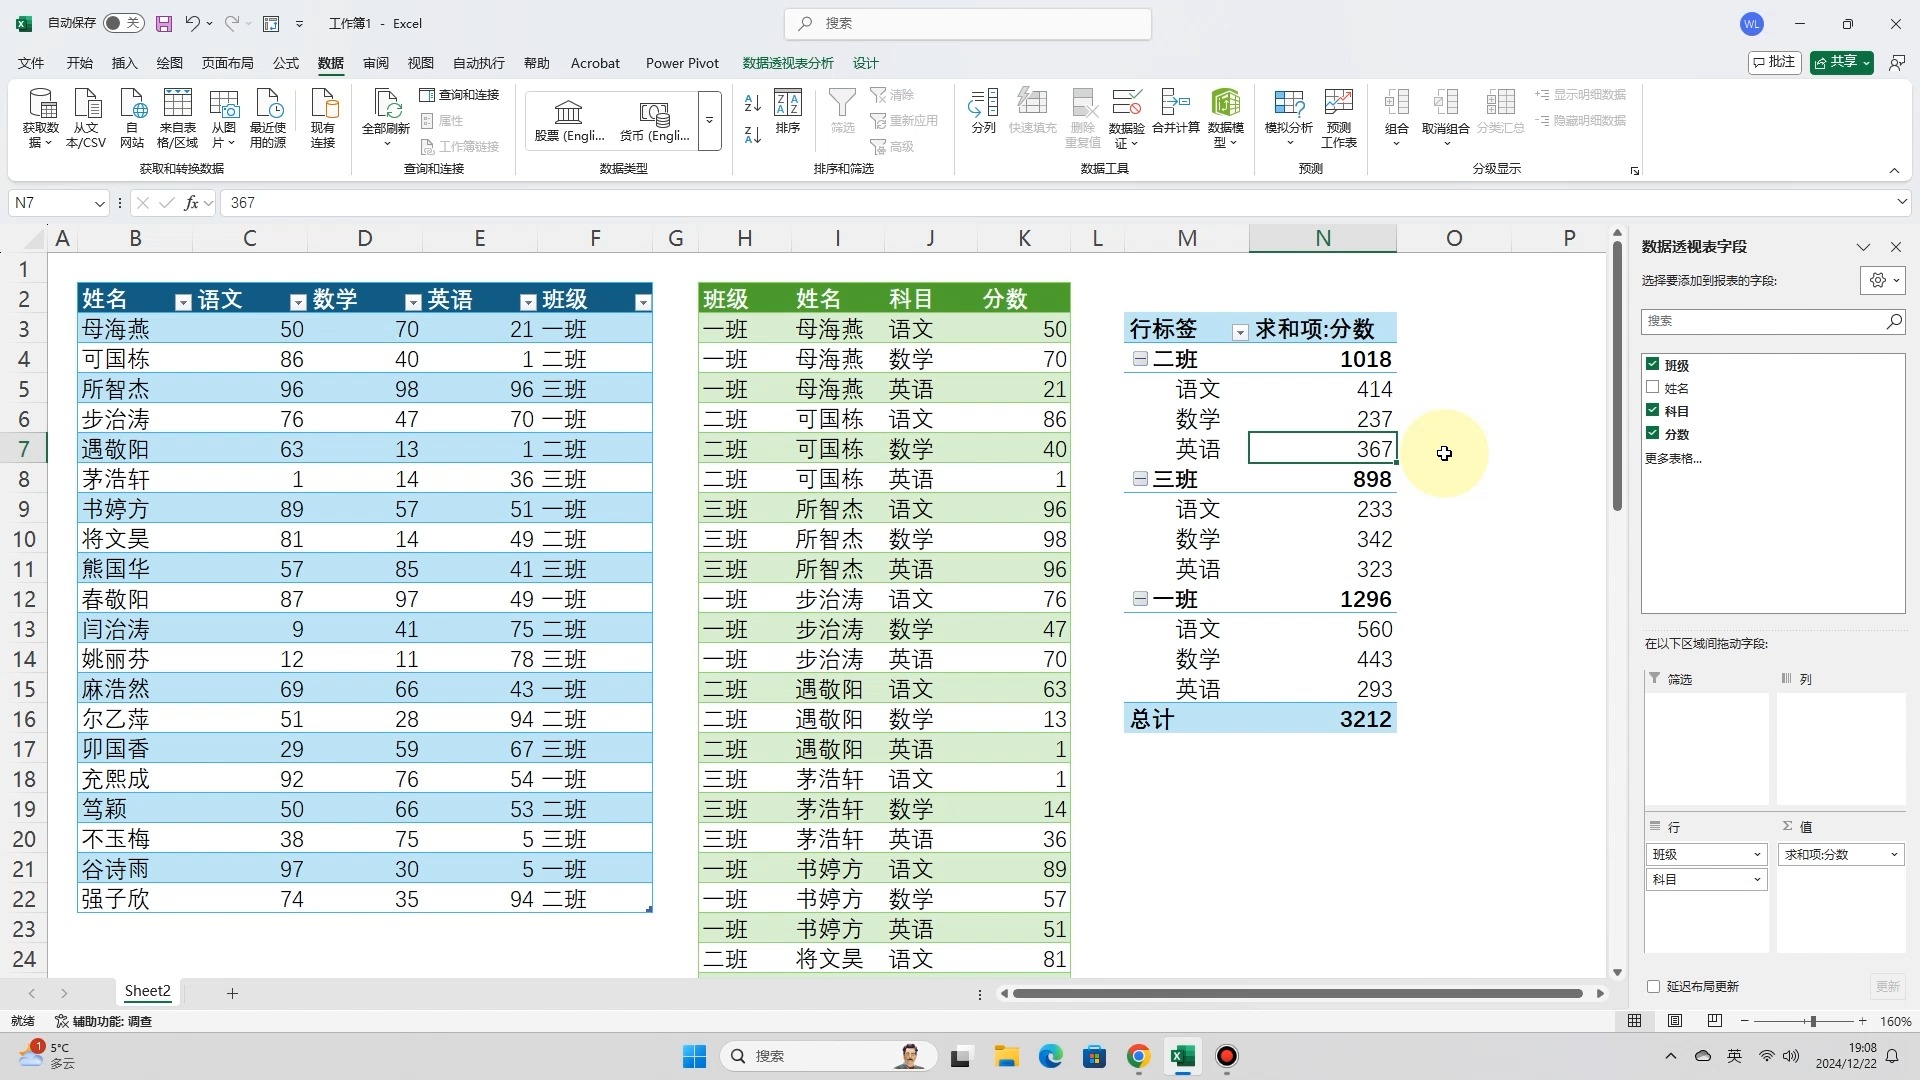Enable 延迟布局更新 checkbox
The width and height of the screenshot is (1920, 1080).
(x=1652, y=986)
